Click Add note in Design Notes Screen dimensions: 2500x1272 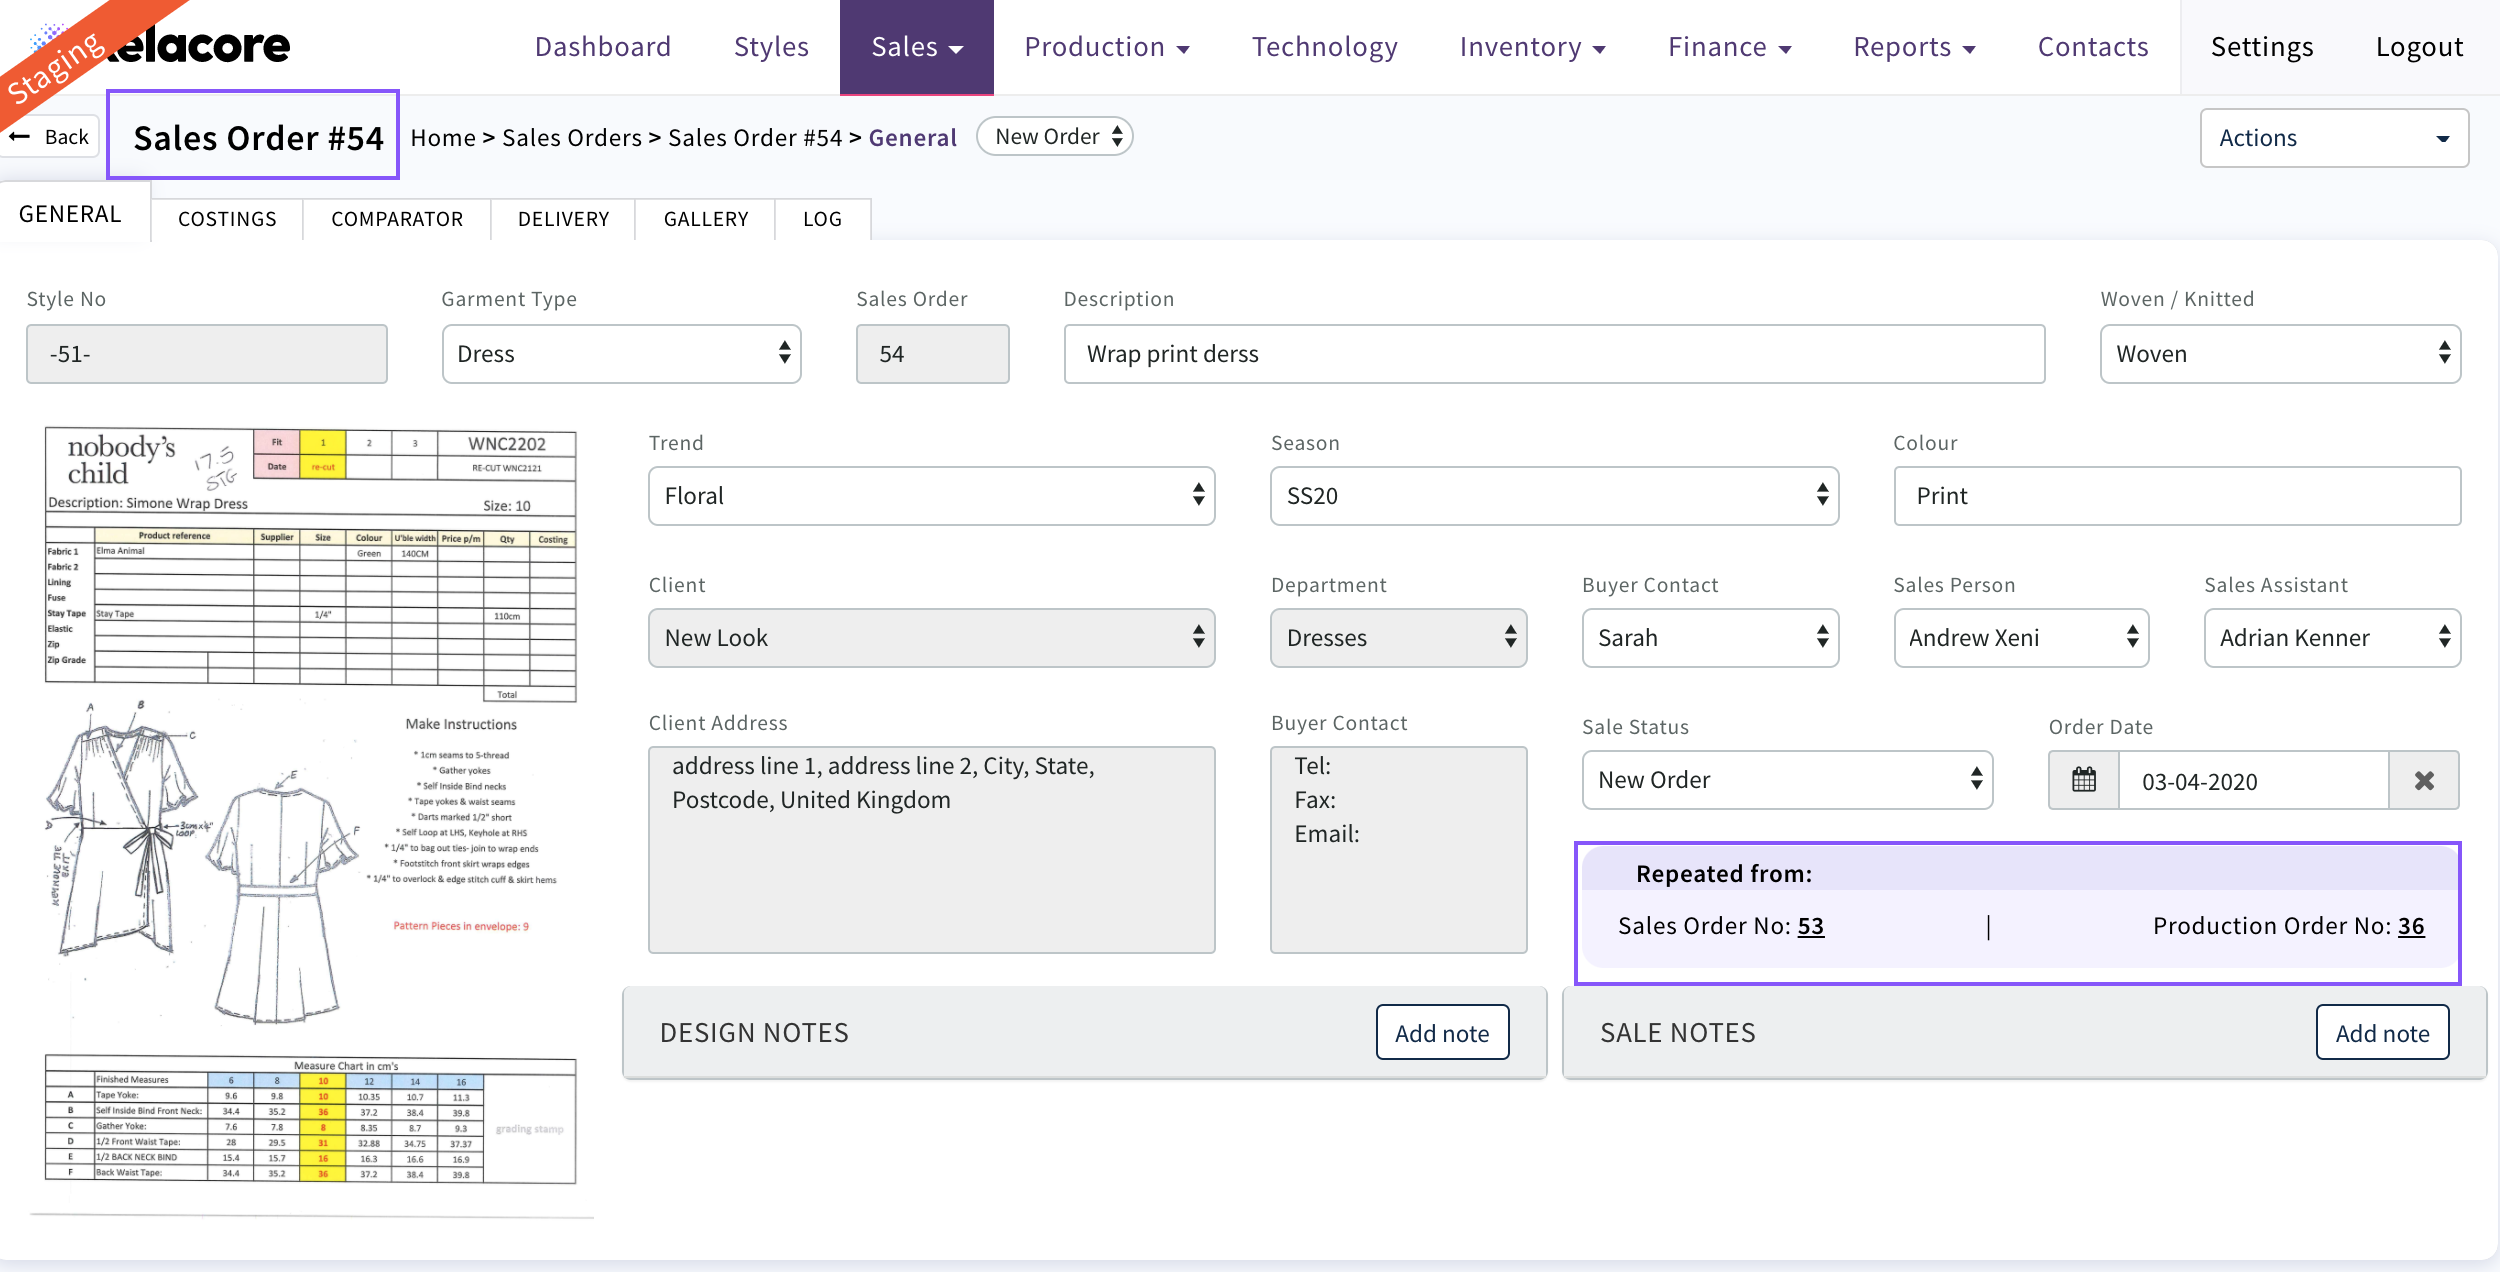coord(1443,1032)
